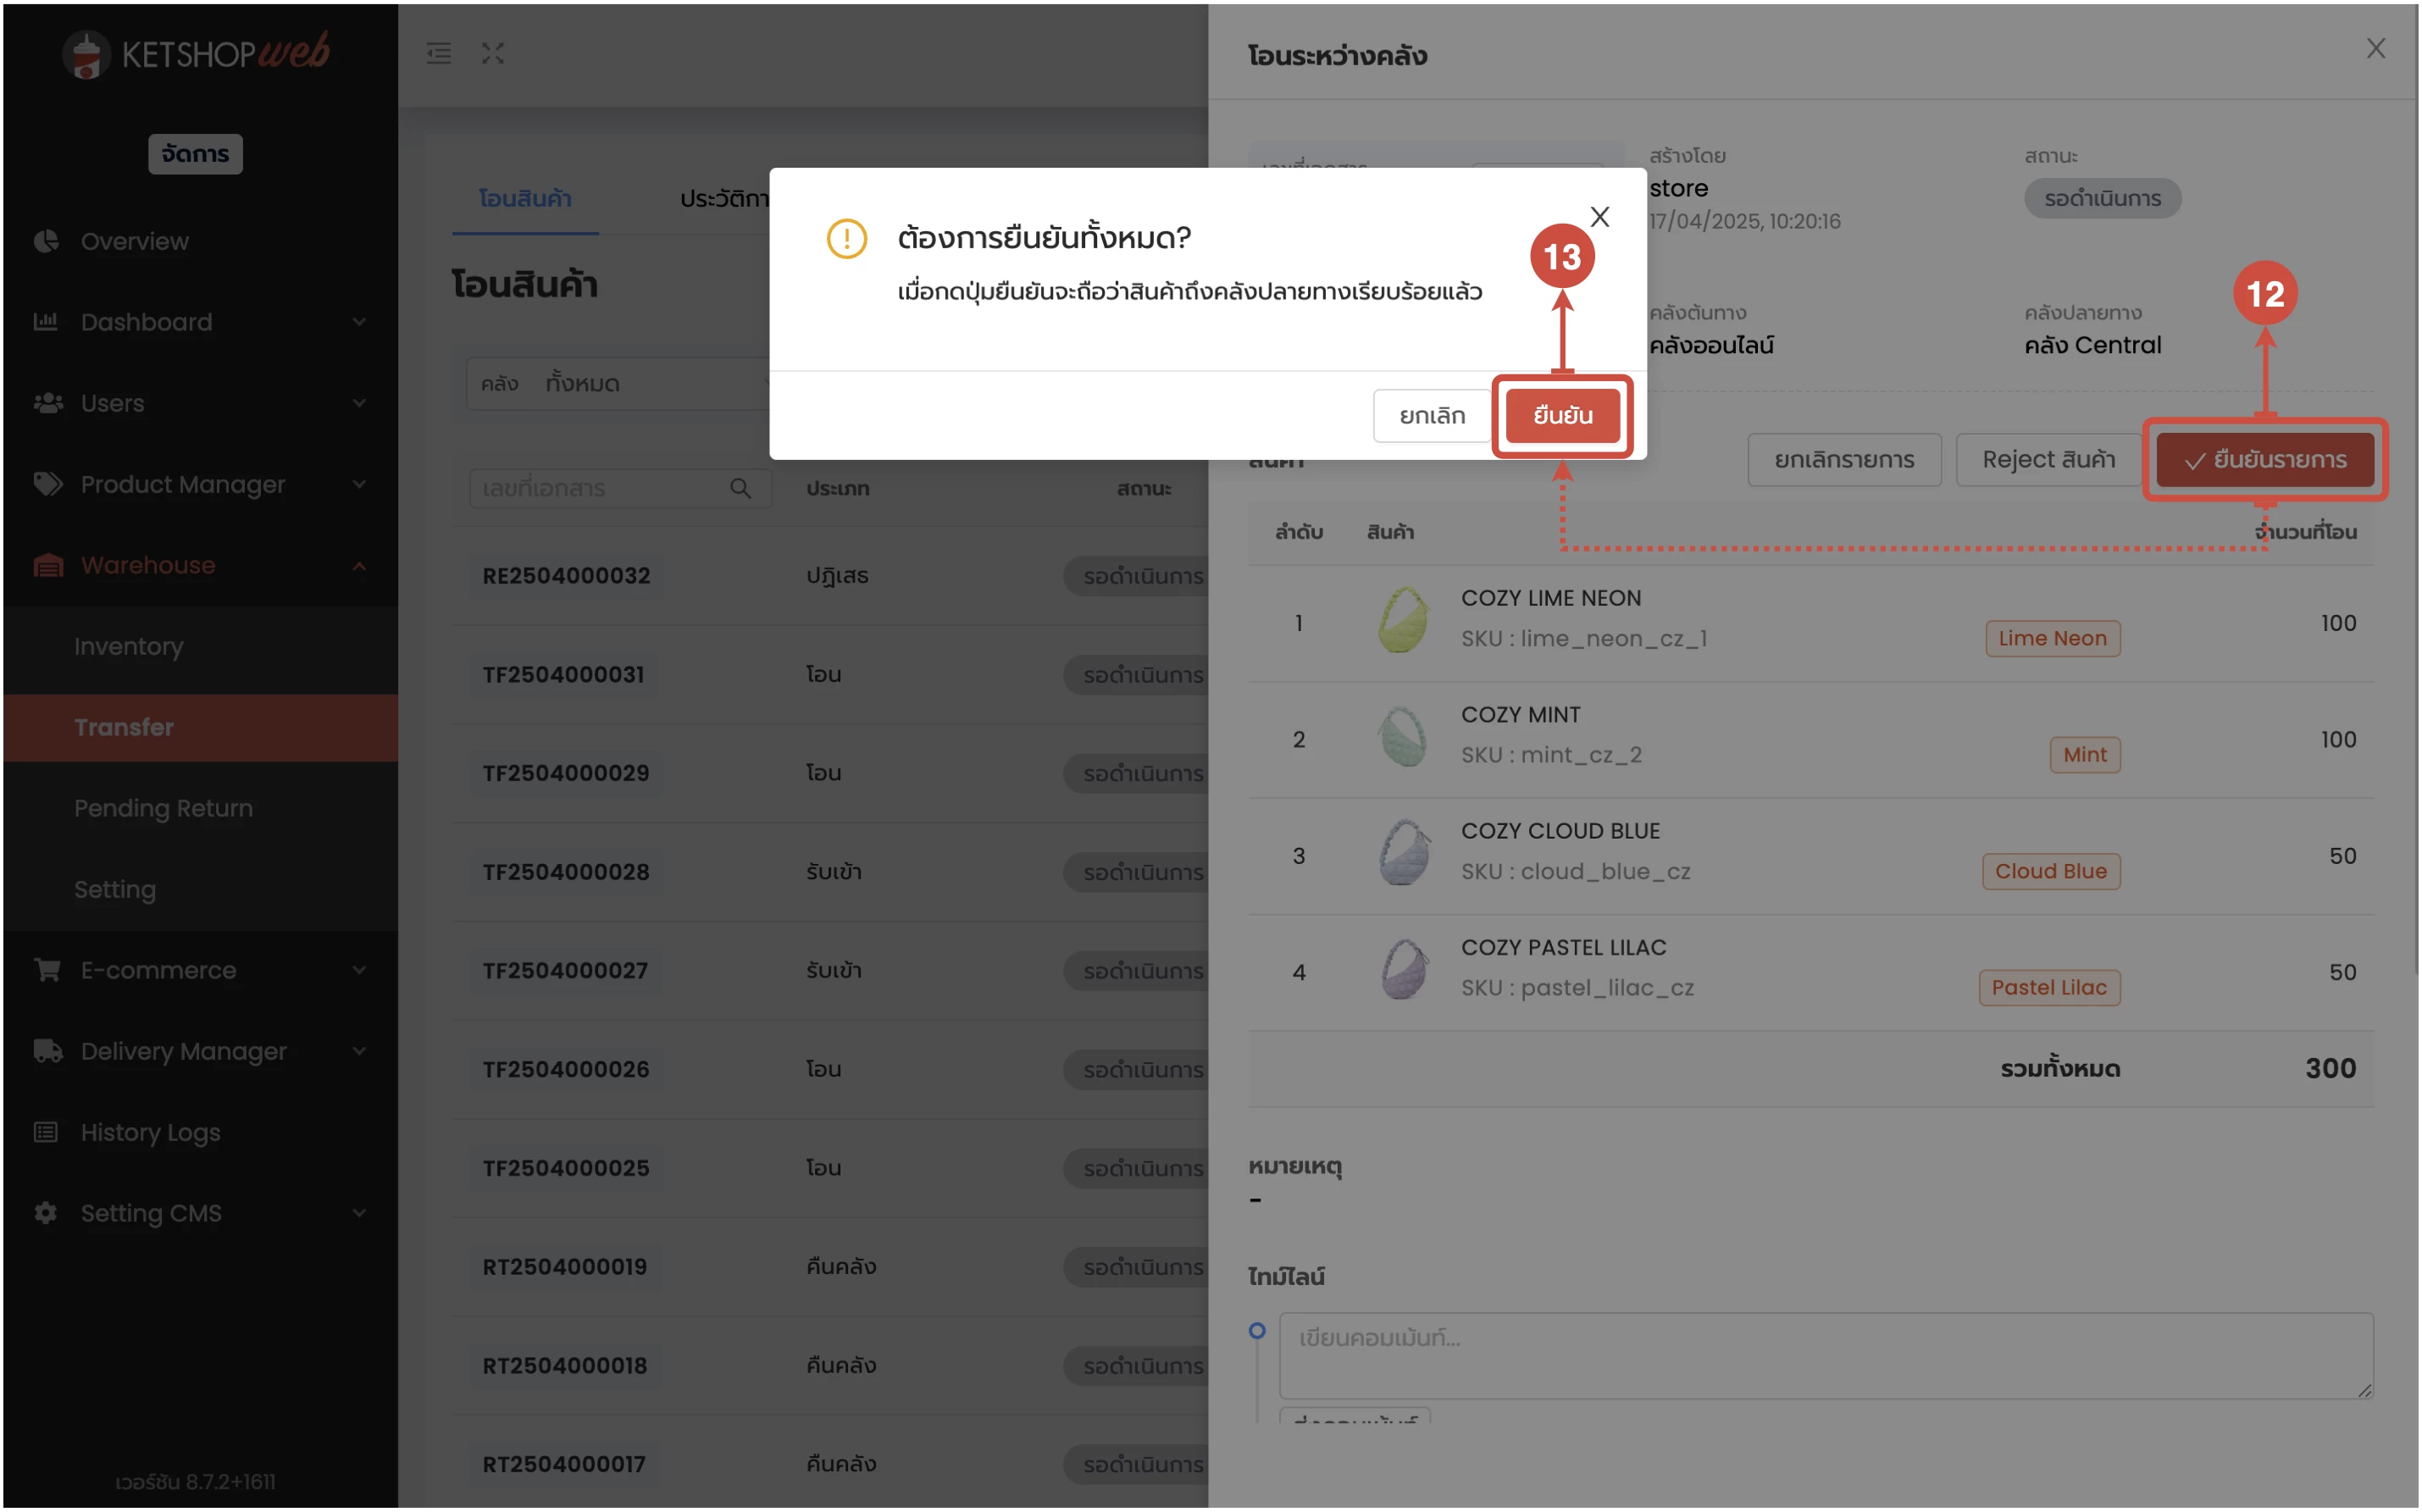Switch to the โอนสินค้า tab

click(525, 198)
